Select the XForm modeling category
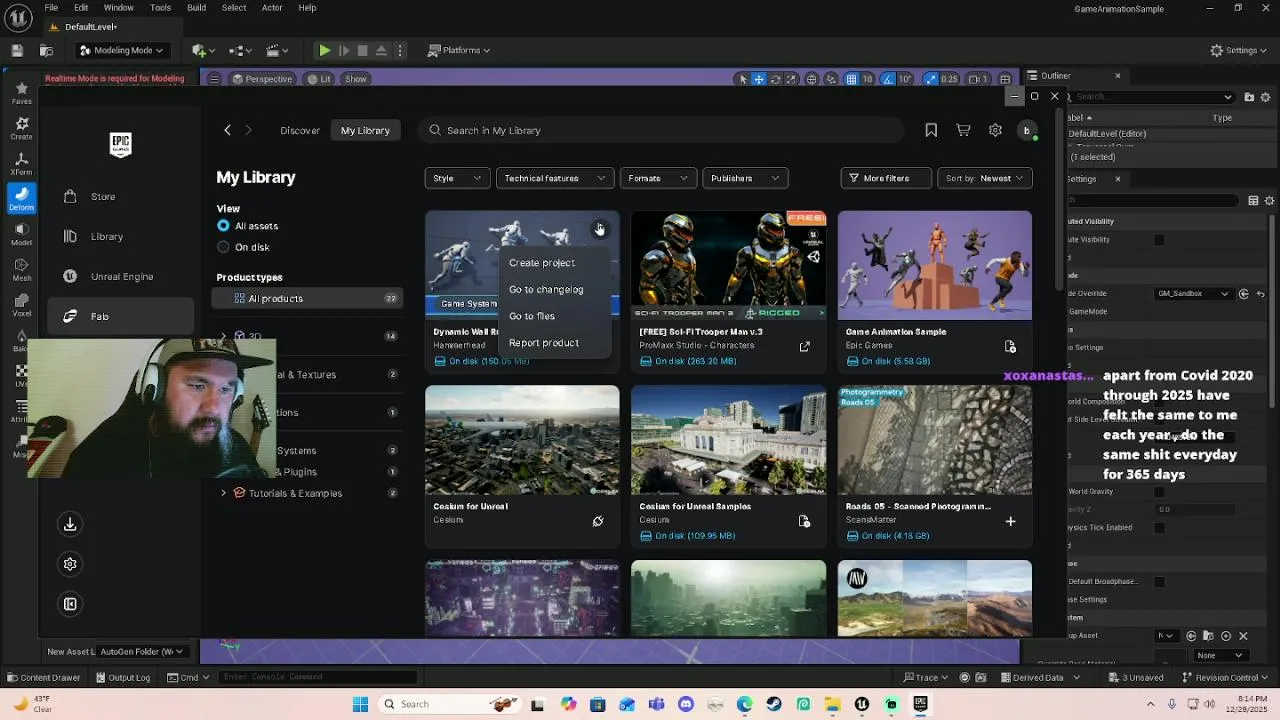 click(x=21, y=164)
